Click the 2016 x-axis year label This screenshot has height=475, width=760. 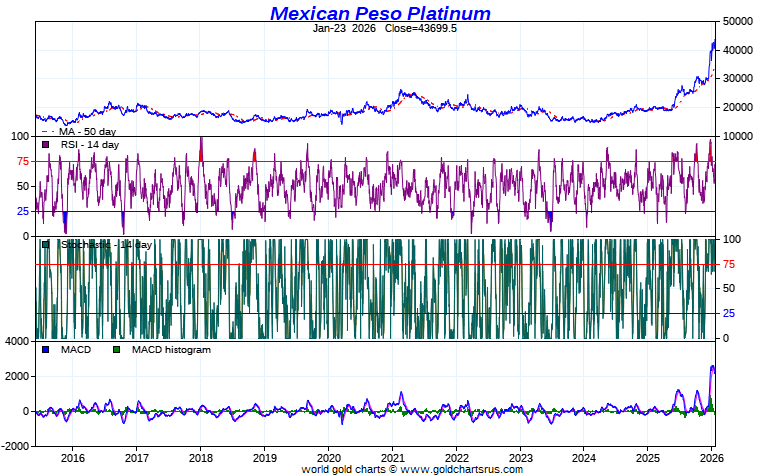pyautogui.click(x=73, y=458)
